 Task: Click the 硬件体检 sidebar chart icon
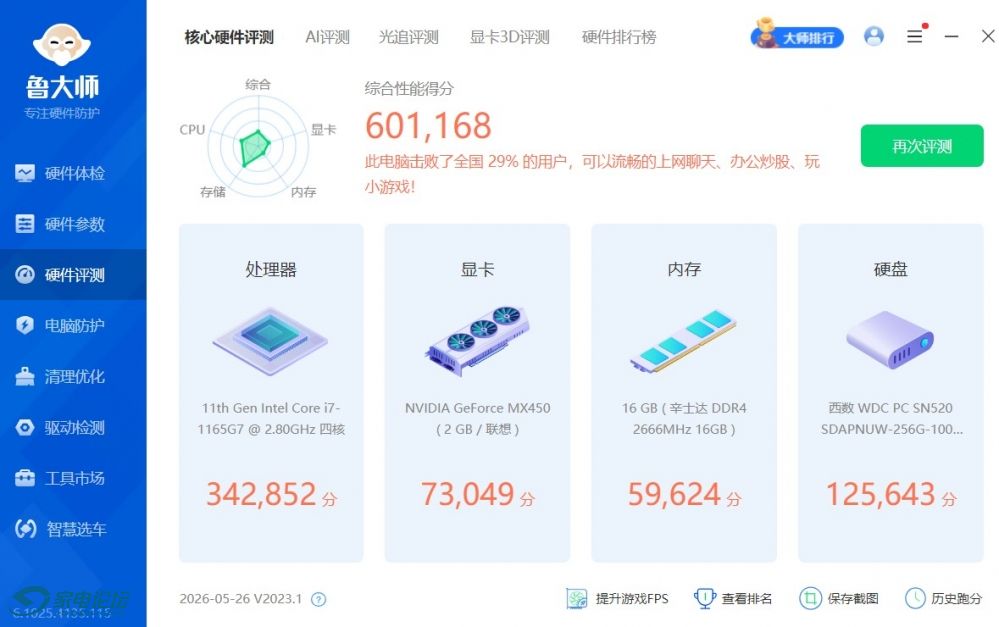coord(25,173)
